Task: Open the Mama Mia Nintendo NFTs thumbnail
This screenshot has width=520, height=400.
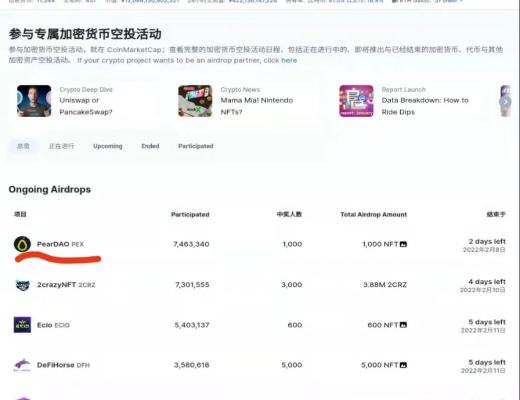Action: [x=195, y=101]
